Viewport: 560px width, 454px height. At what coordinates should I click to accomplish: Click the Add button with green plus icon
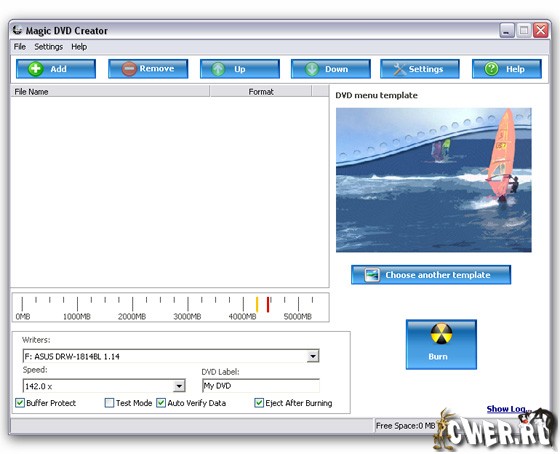point(56,69)
